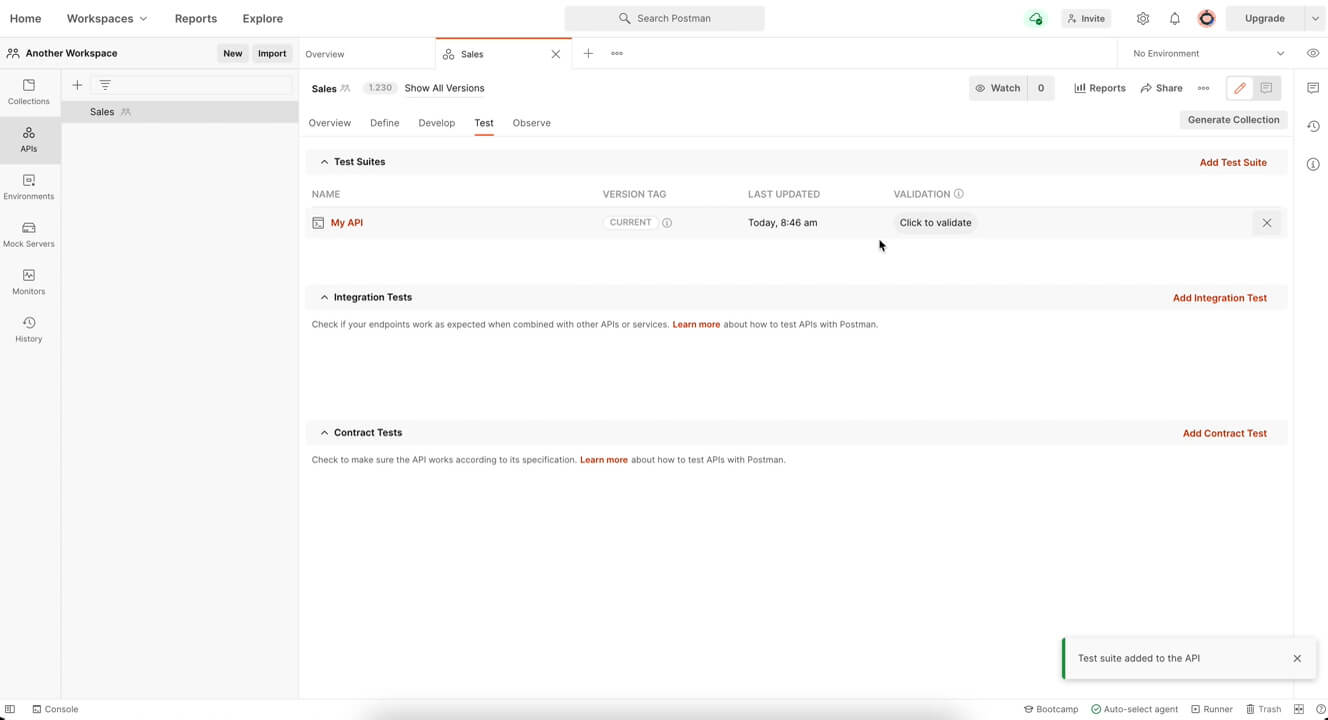Watch the Sales API

(997, 88)
